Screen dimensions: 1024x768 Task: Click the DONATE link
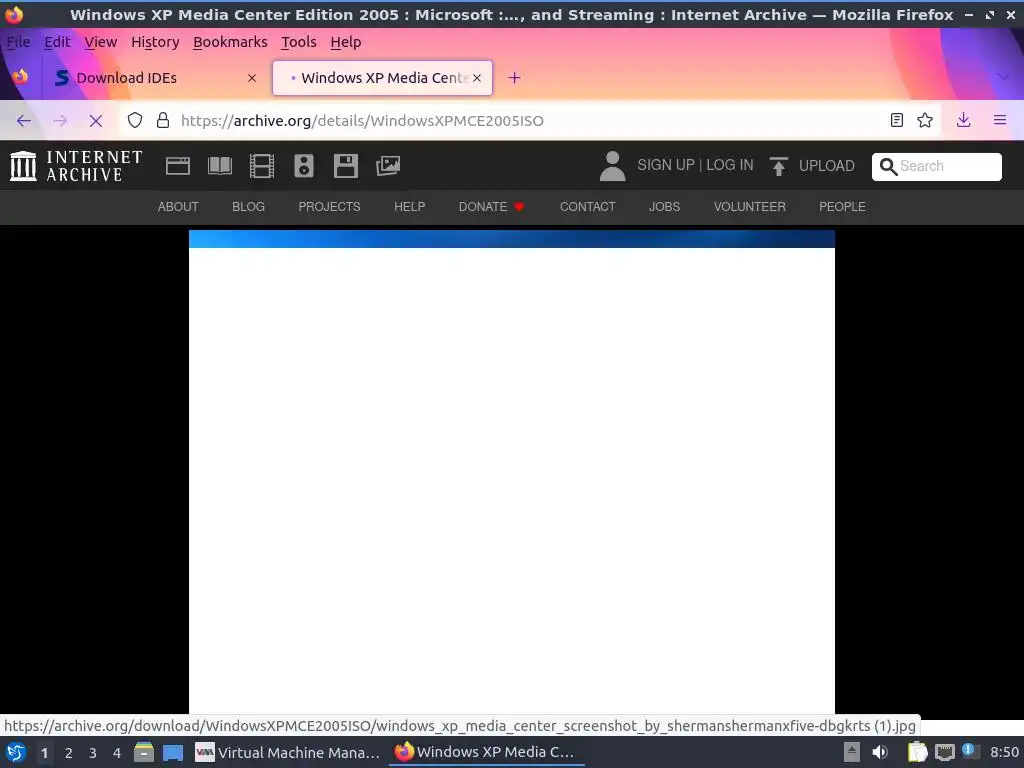point(491,207)
